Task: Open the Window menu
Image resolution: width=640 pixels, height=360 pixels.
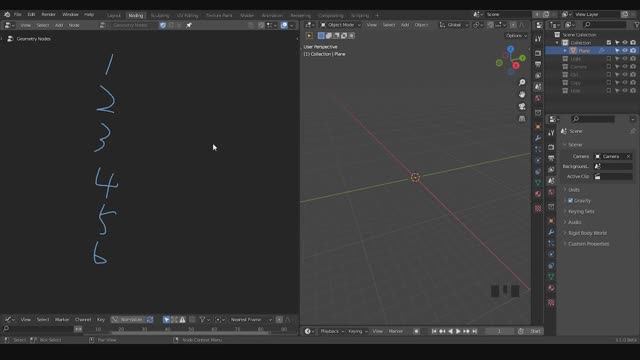Action: pyautogui.click(x=70, y=14)
